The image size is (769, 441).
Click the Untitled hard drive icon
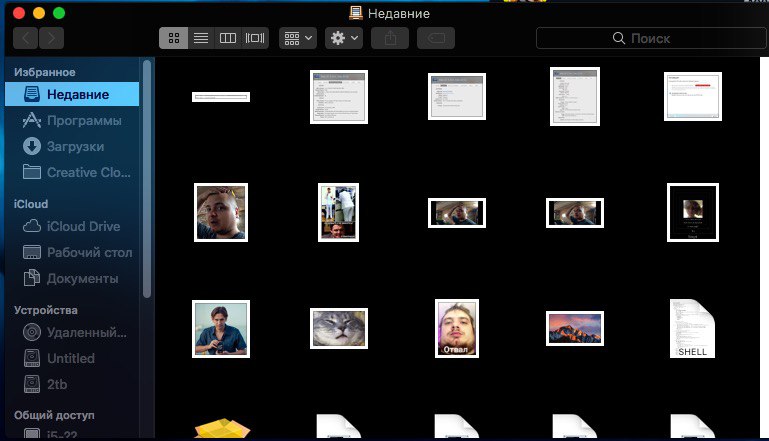(32, 358)
